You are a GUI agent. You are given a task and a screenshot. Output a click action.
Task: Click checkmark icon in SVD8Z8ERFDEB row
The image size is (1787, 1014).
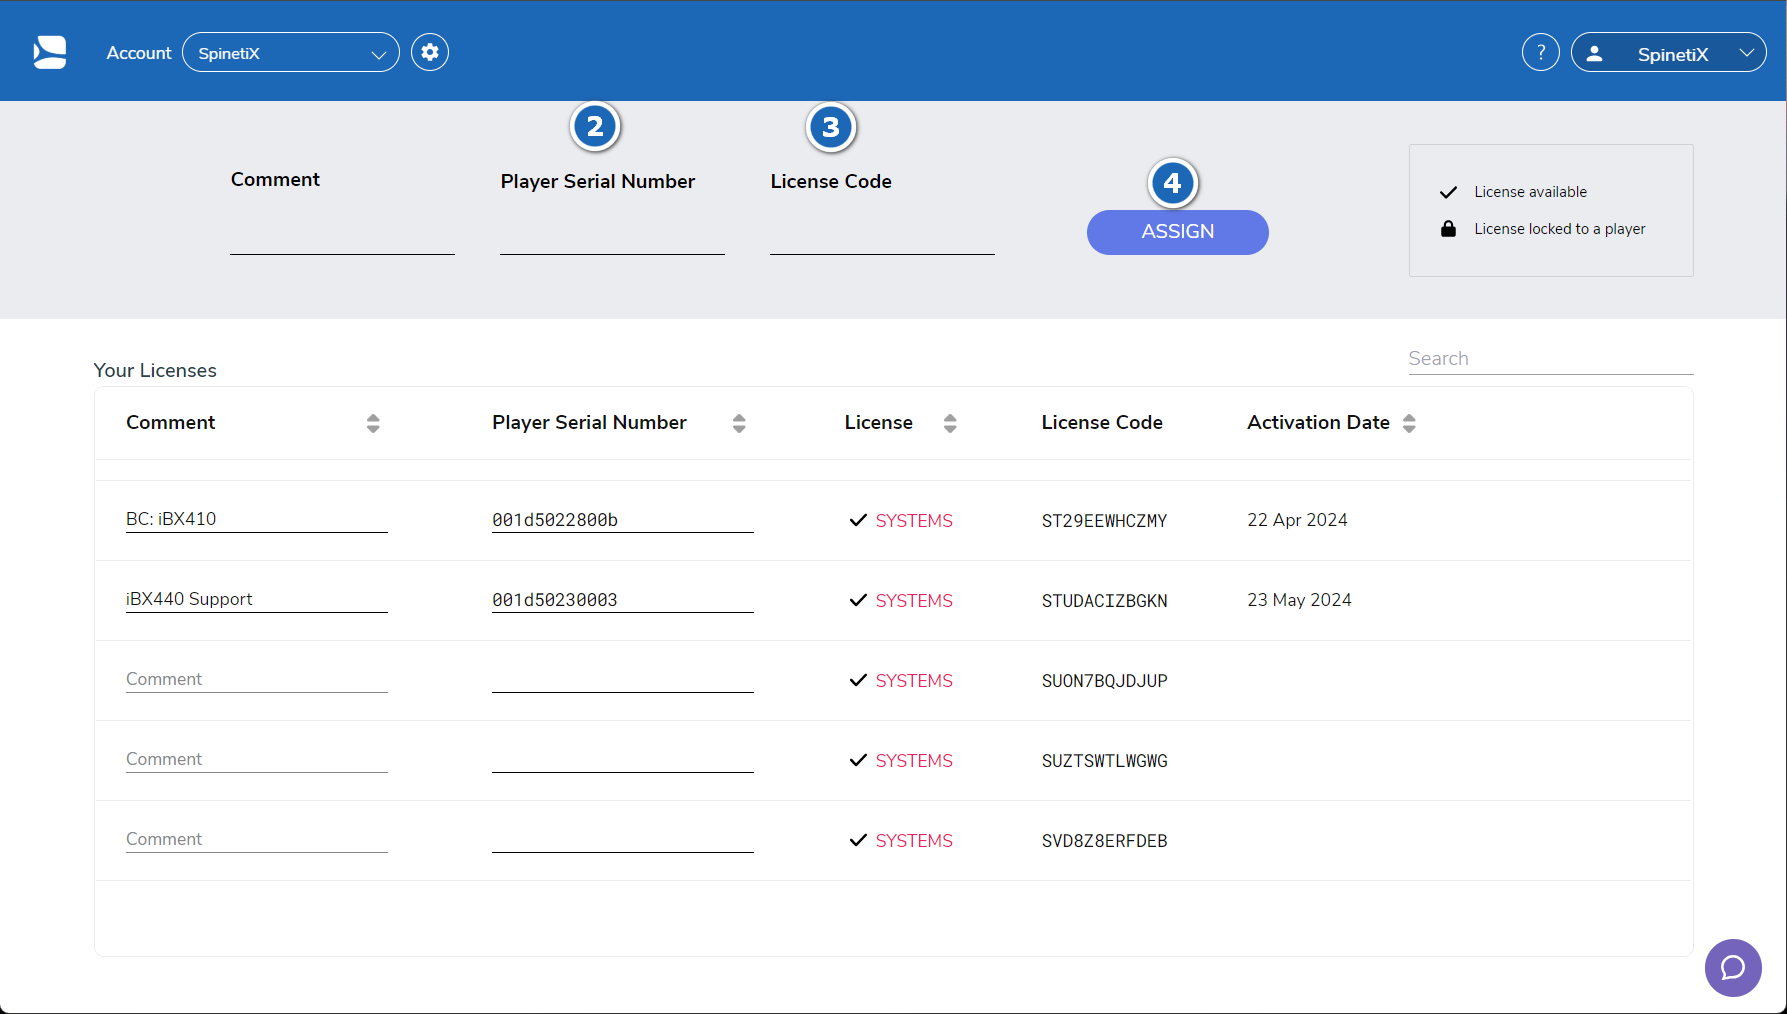858,840
